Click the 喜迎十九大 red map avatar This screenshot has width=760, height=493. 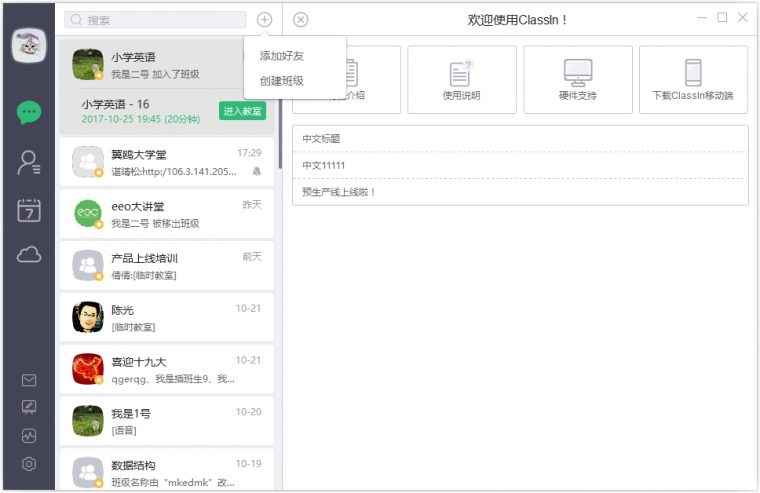[88, 369]
